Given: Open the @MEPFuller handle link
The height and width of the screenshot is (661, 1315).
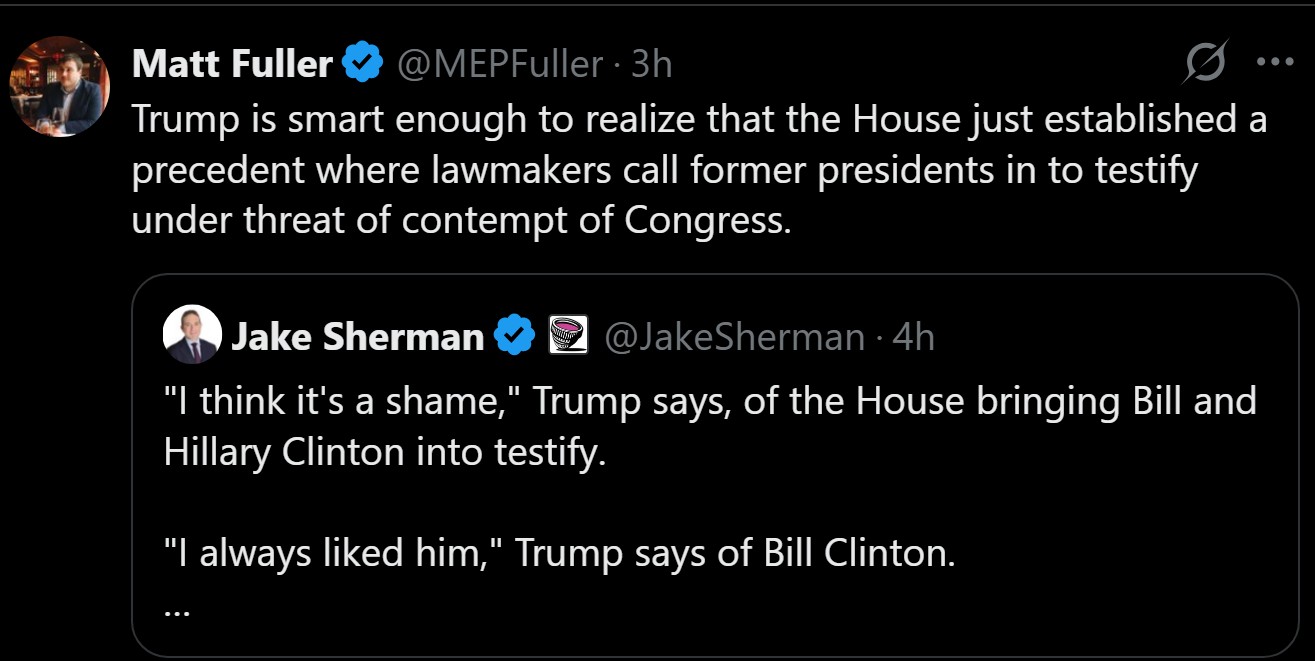Looking at the screenshot, I should click(x=500, y=65).
